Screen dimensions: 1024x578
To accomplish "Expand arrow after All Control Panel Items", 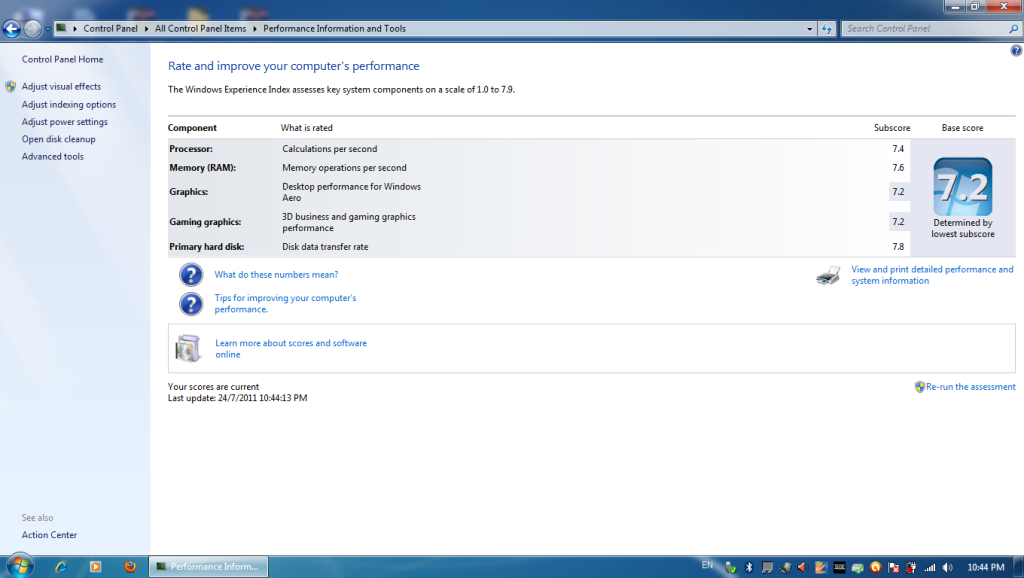I will point(255,29).
